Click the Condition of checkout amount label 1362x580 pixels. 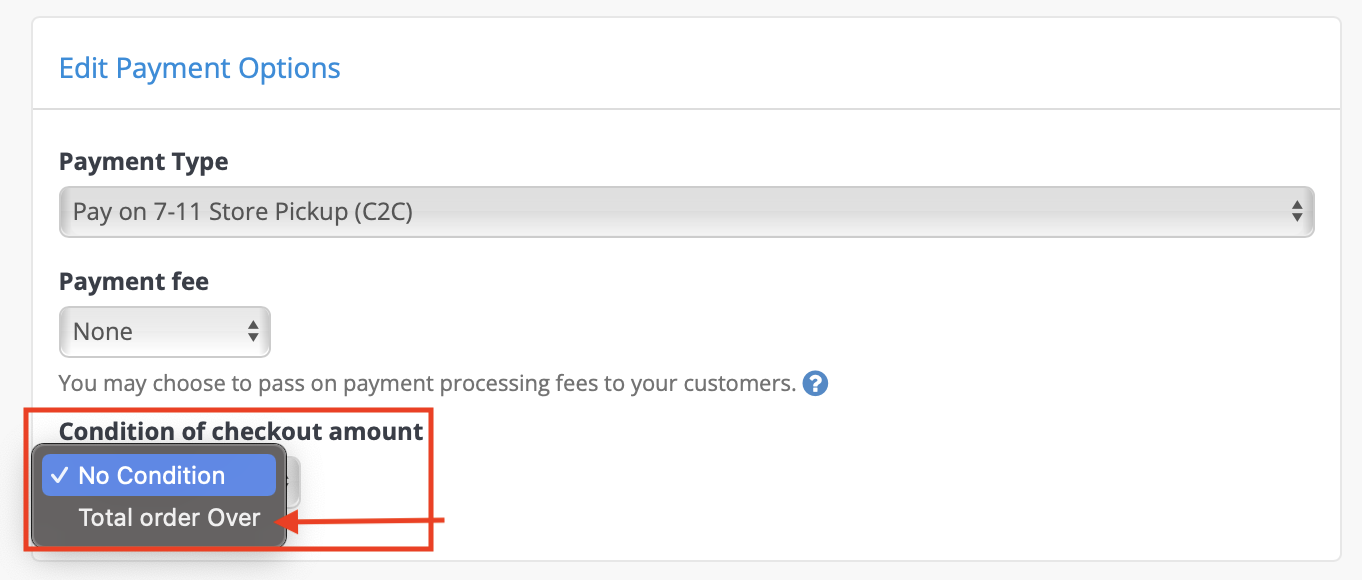(241, 431)
